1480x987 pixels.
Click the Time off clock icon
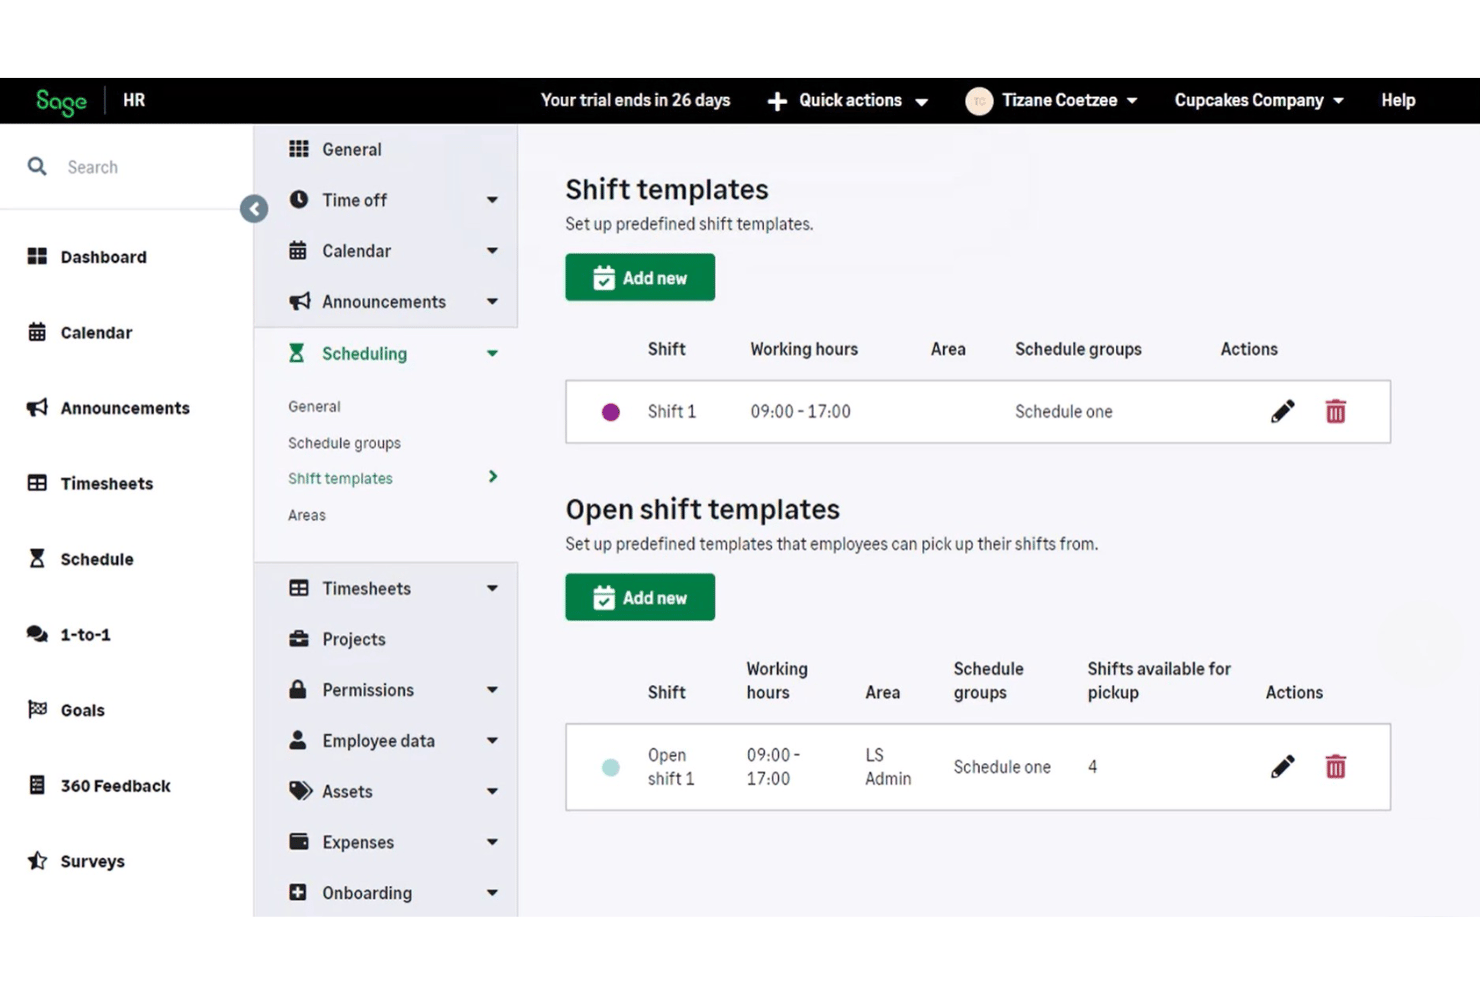coord(299,199)
